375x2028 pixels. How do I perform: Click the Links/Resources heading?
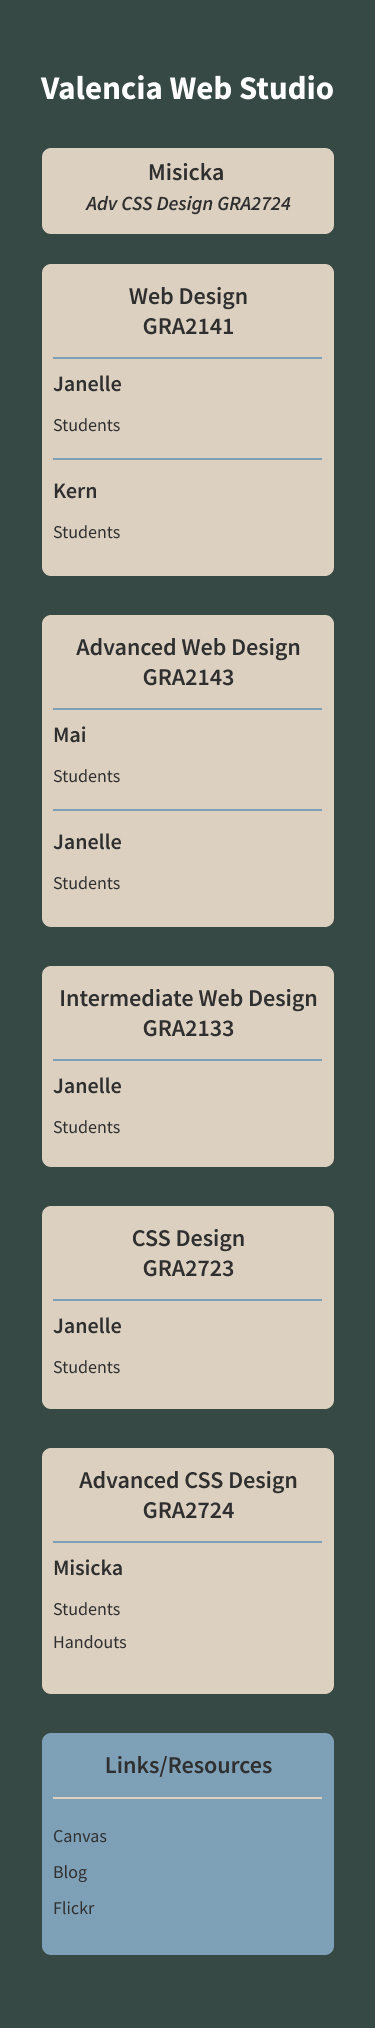[x=188, y=1765]
